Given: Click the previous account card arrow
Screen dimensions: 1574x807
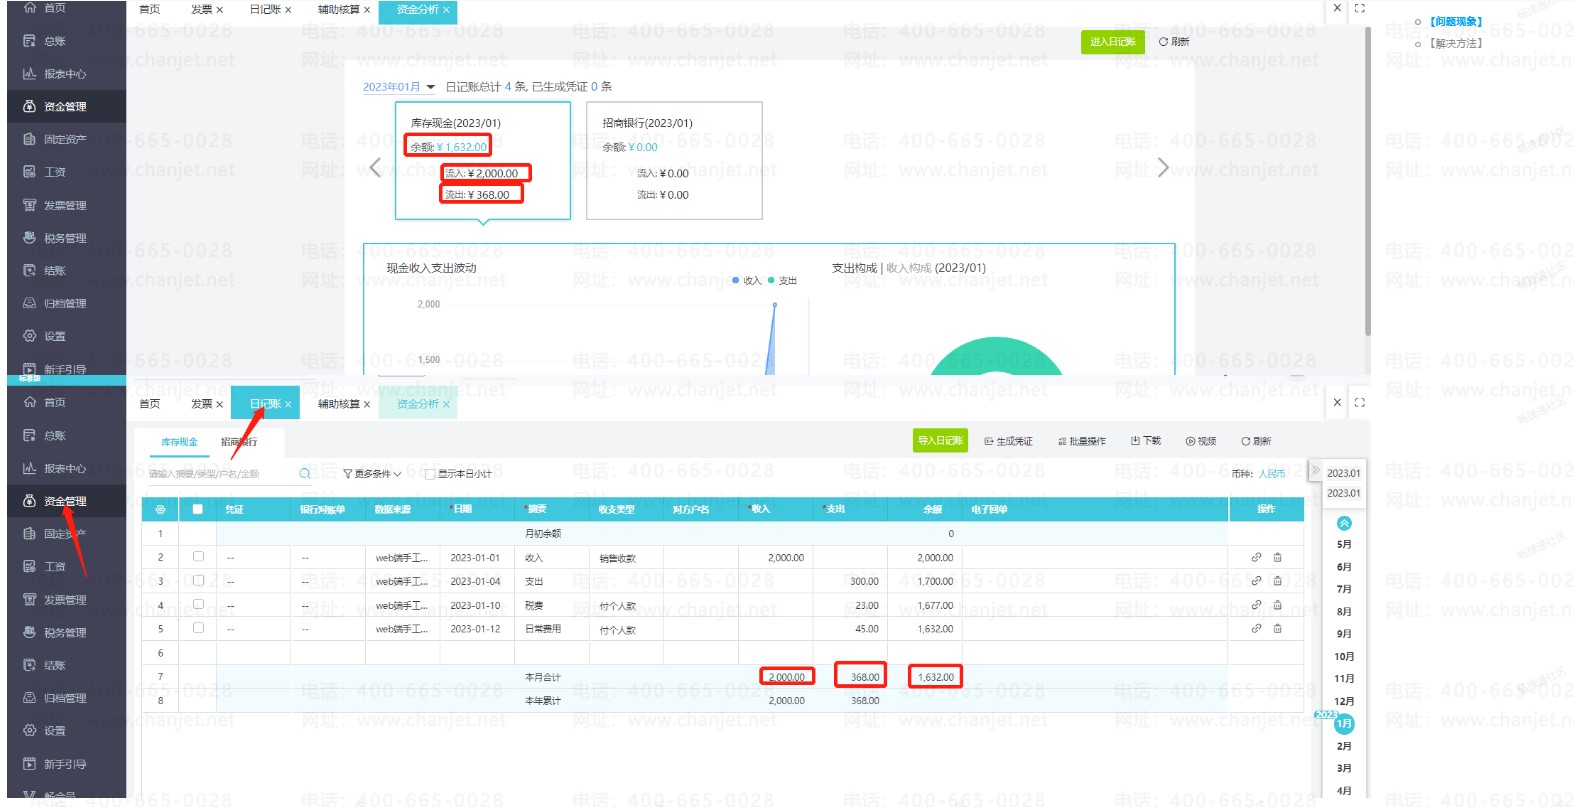Looking at the screenshot, I should tap(376, 168).
